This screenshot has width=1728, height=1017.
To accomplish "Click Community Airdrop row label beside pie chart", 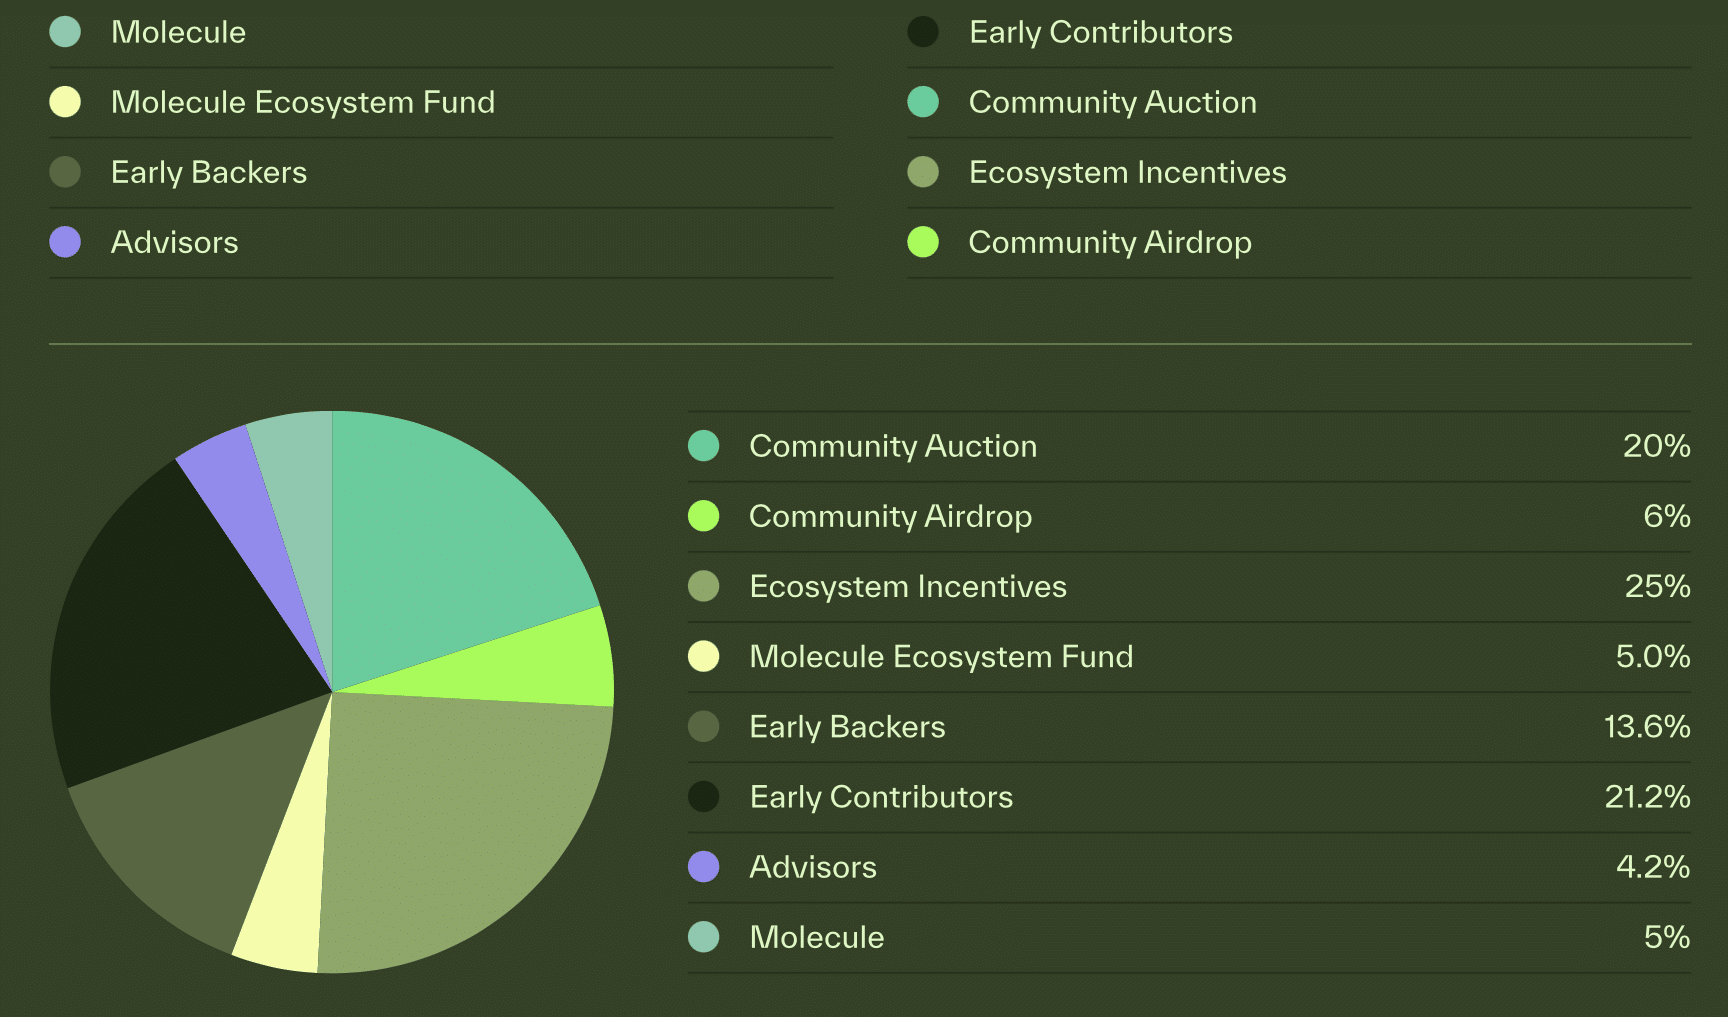I will pos(891,516).
